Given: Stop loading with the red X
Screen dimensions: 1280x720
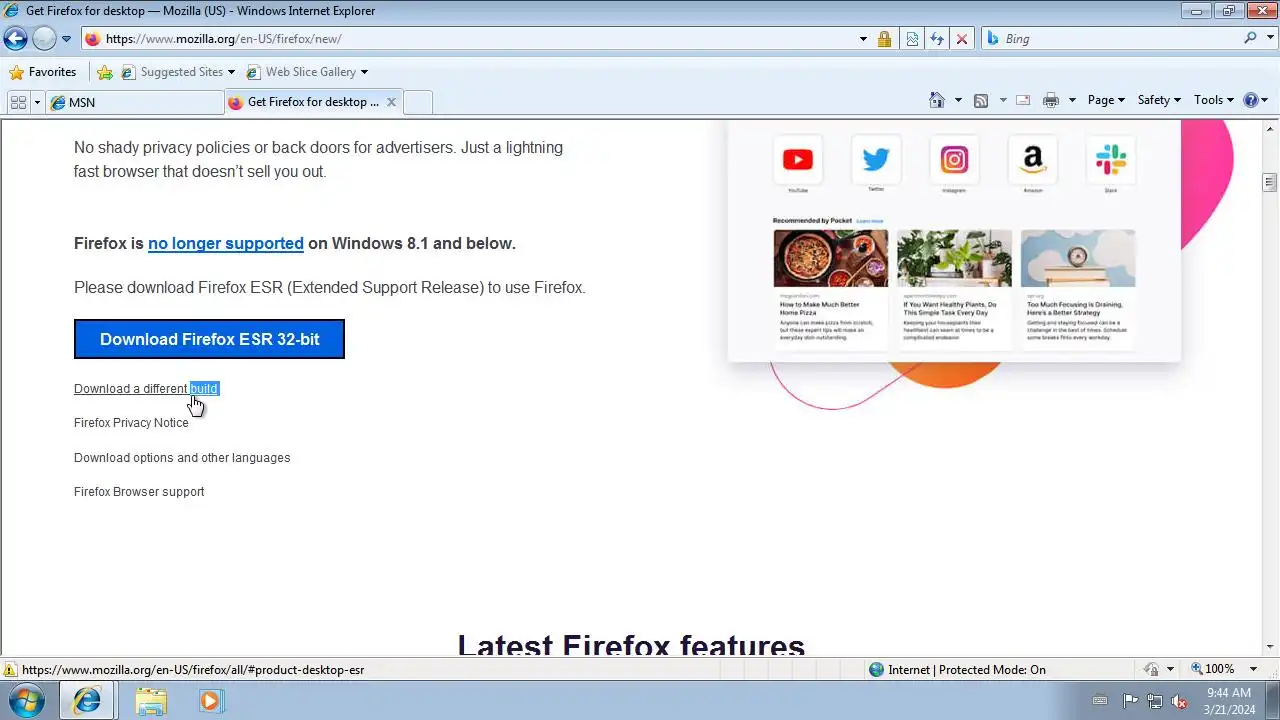Looking at the screenshot, I should pos(961,39).
